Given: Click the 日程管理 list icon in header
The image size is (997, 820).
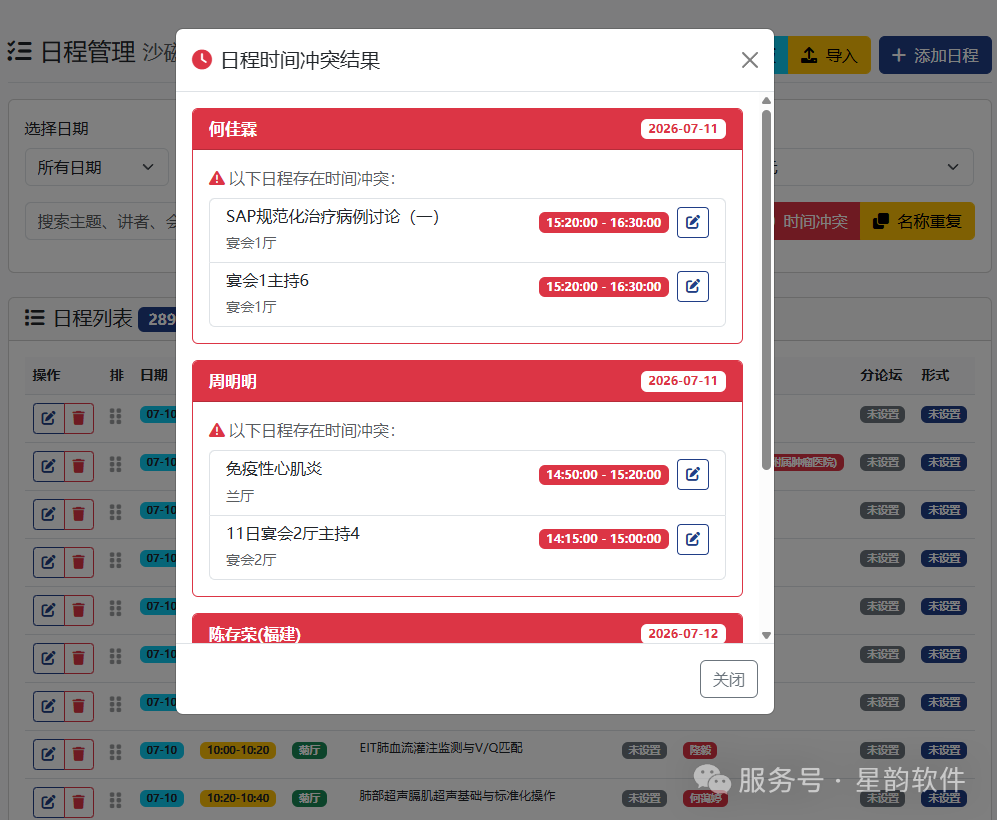Looking at the screenshot, I should pos(20,51).
